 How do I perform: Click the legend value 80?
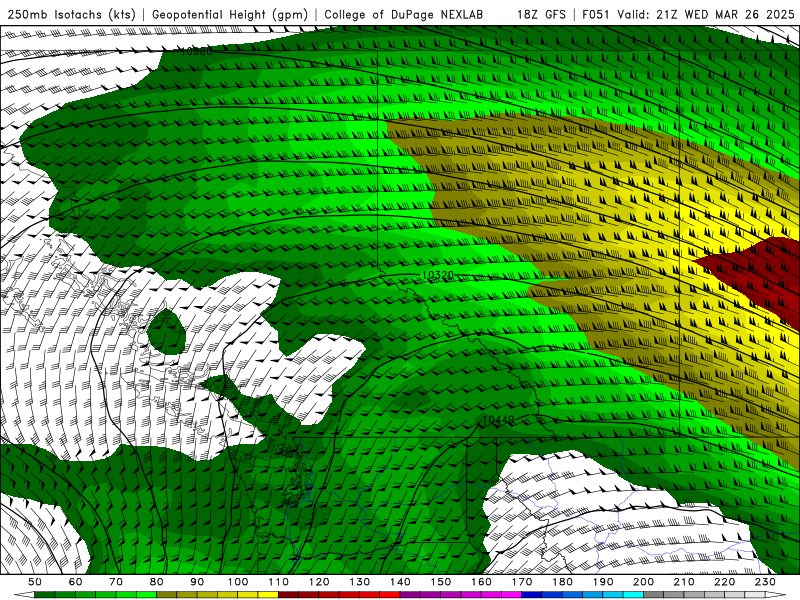[x=157, y=582]
